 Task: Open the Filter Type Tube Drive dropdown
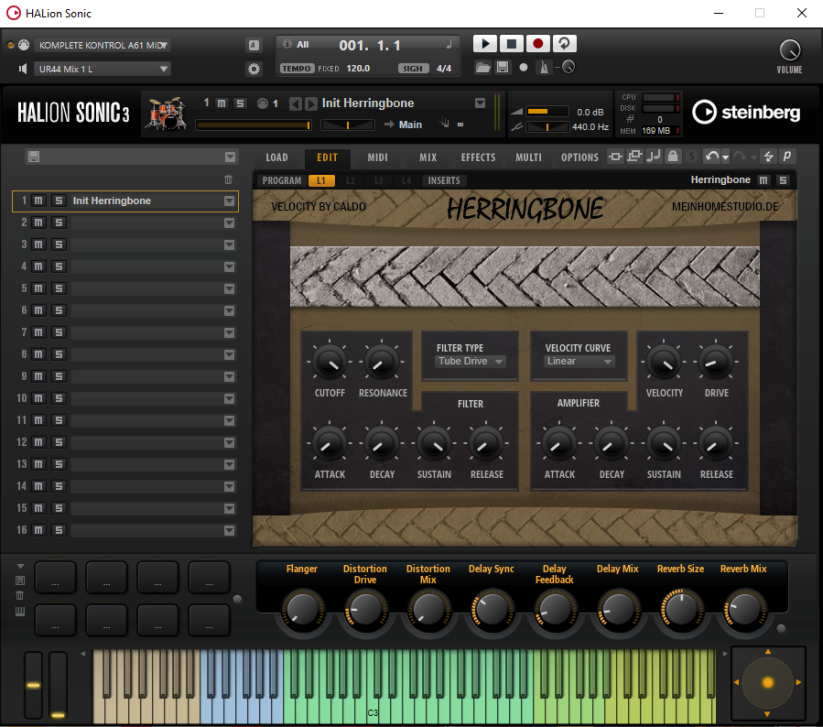[x=470, y=361]
